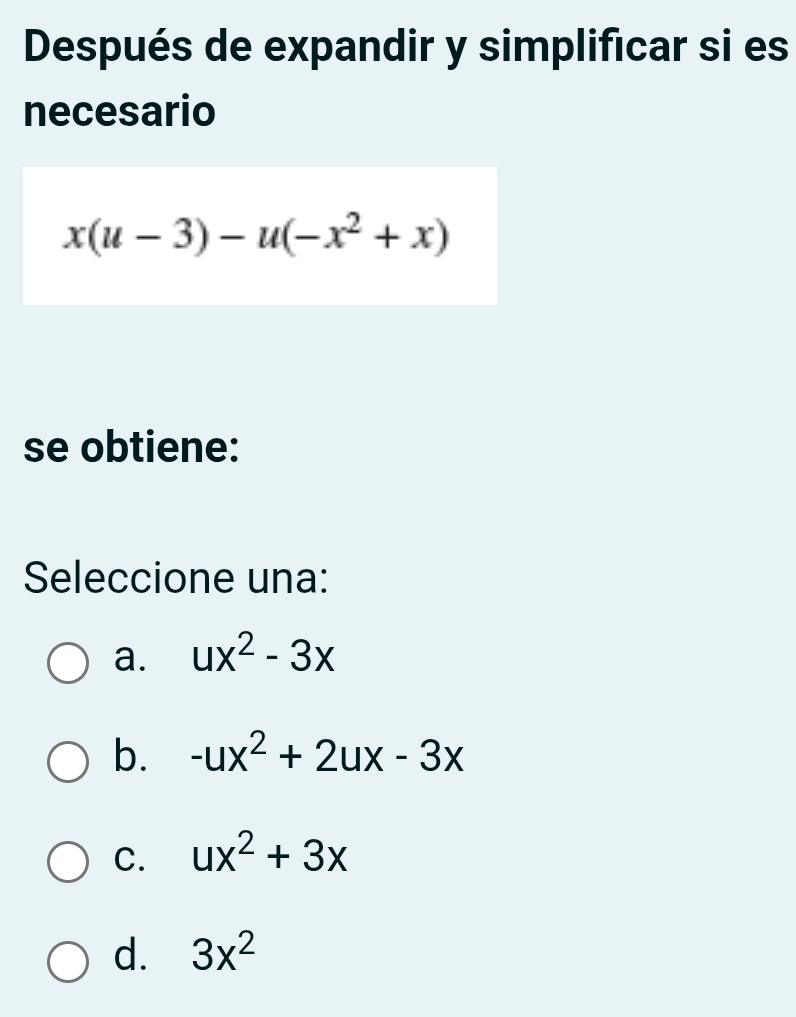Viewport: 796px width, 1017px height.
Task: Click the white math expression image box
Action: 260,236
